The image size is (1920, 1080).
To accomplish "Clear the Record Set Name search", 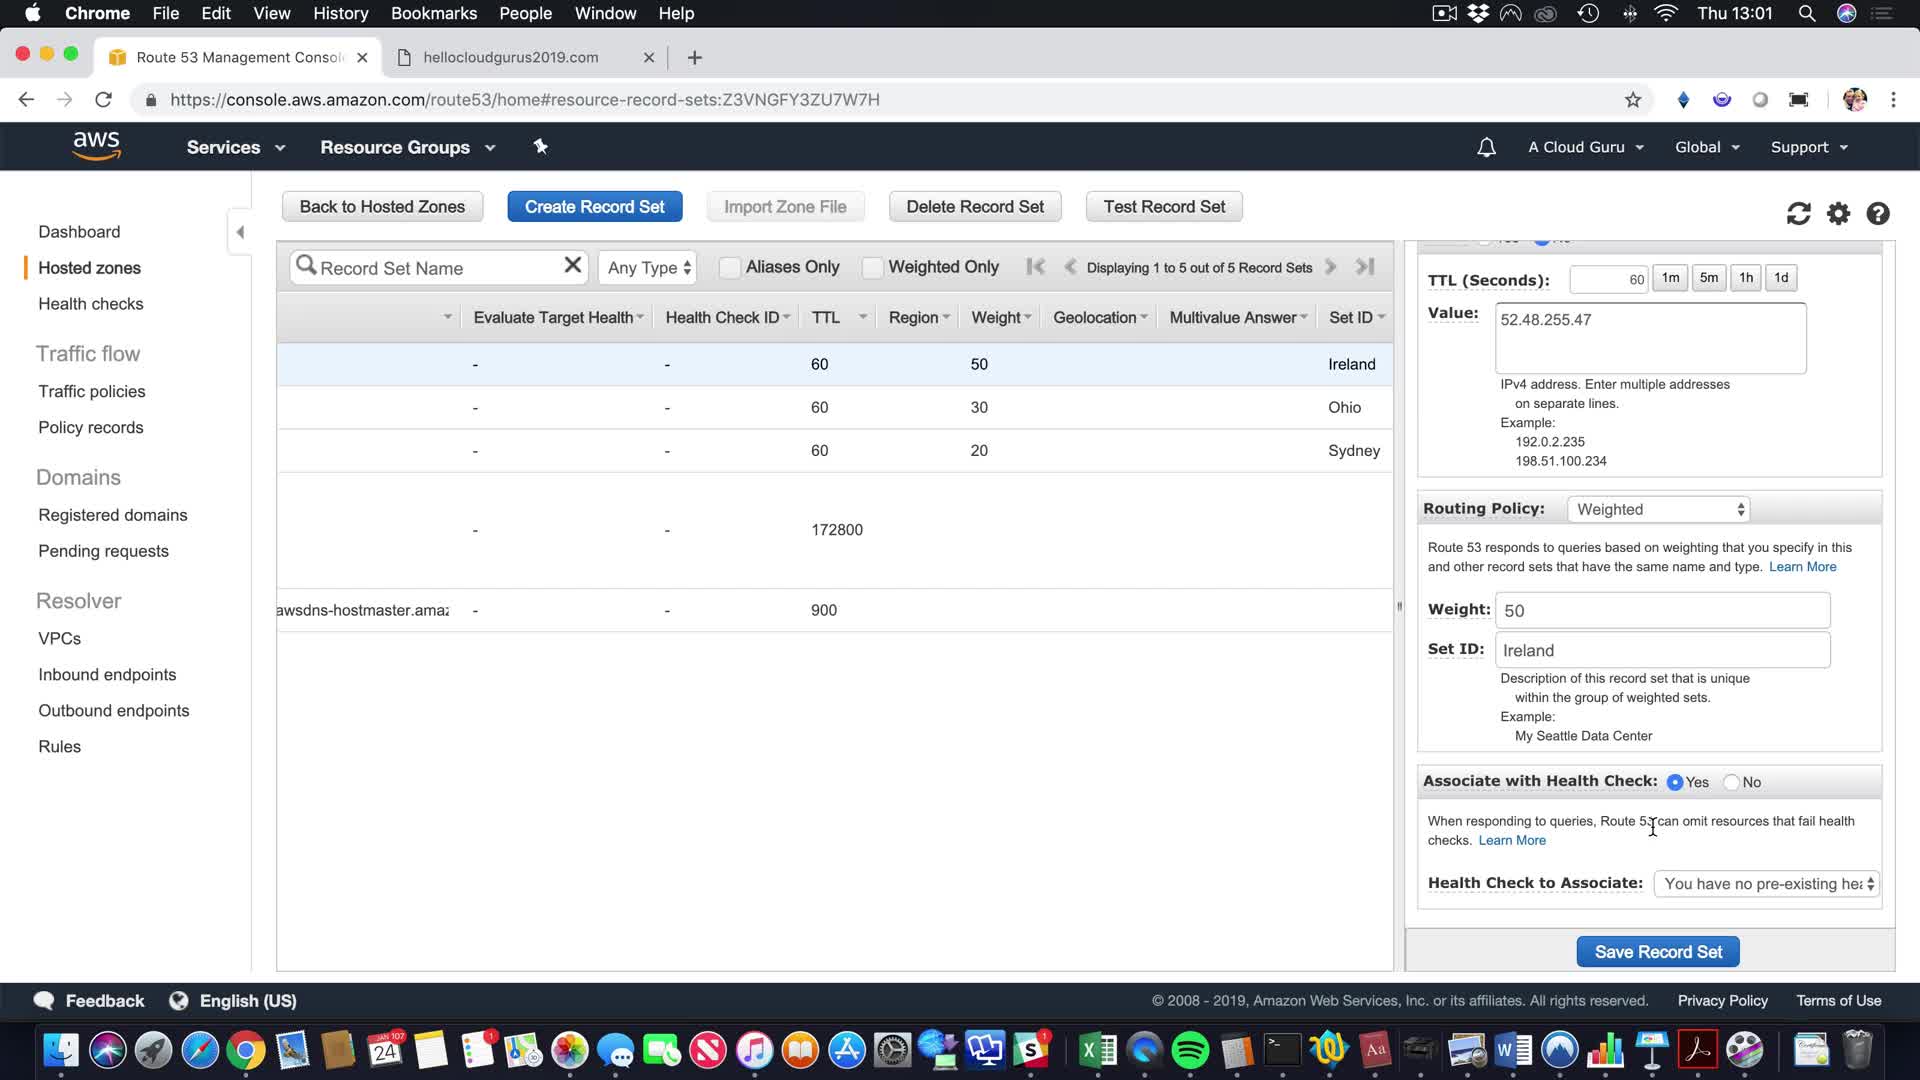I will coord(572,265).
